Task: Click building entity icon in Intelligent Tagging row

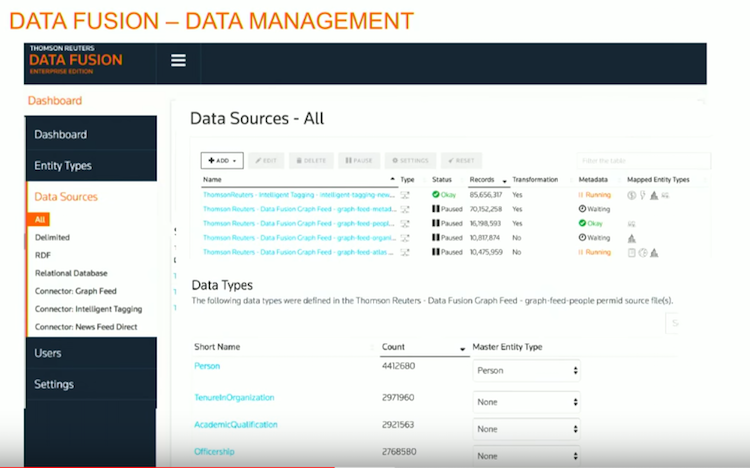Action: tap(654, 195)
